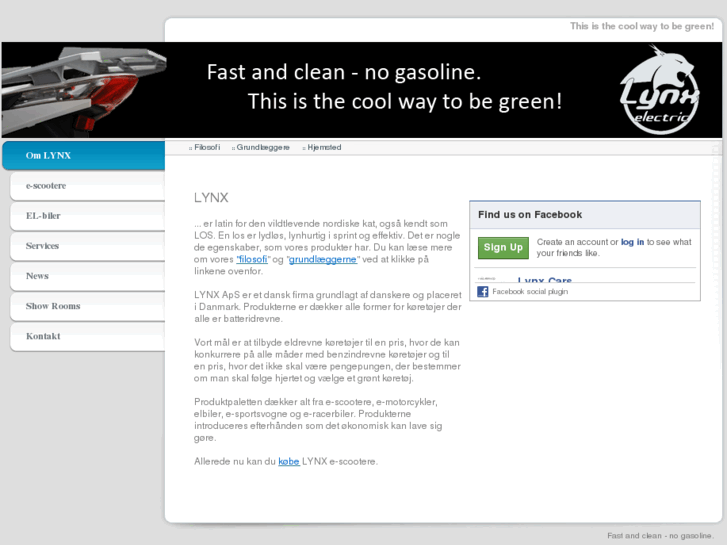Go to the Kontakt page
Screen dimensions: 727x545
[88, 336]
